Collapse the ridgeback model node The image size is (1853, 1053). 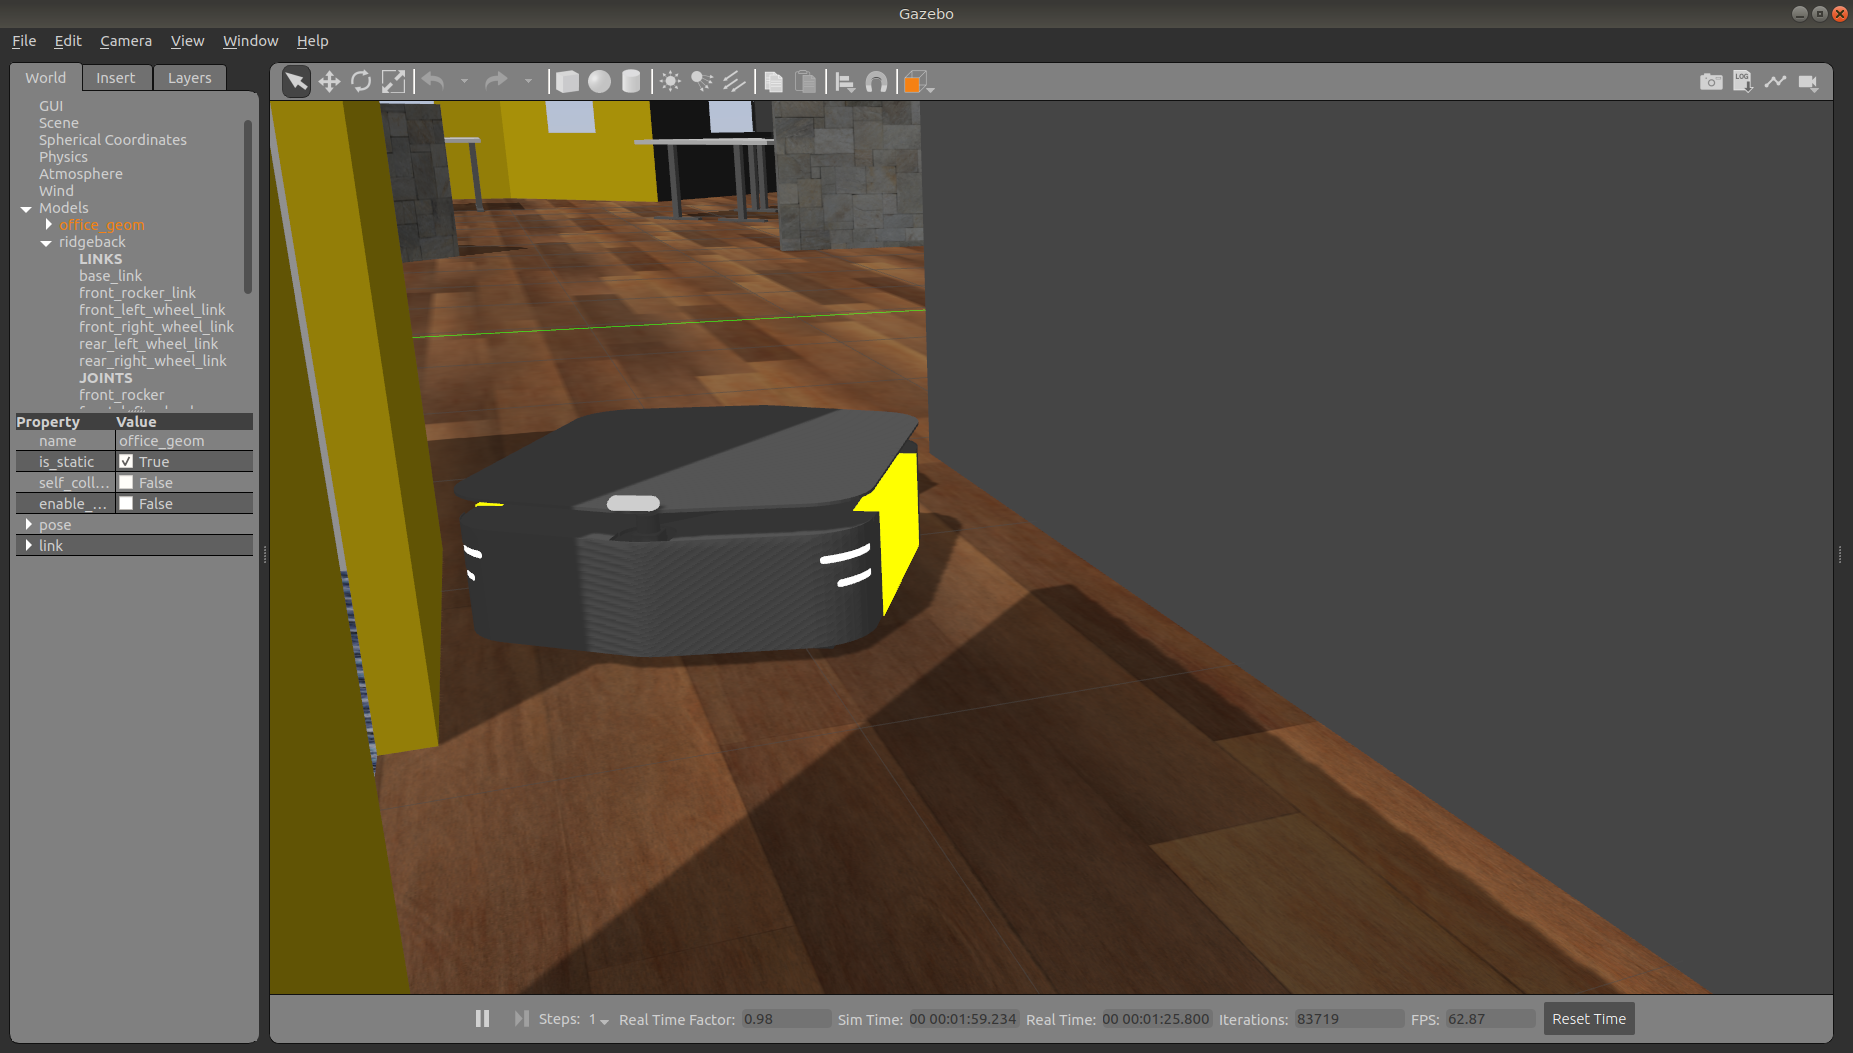click(x=46, y=243)
